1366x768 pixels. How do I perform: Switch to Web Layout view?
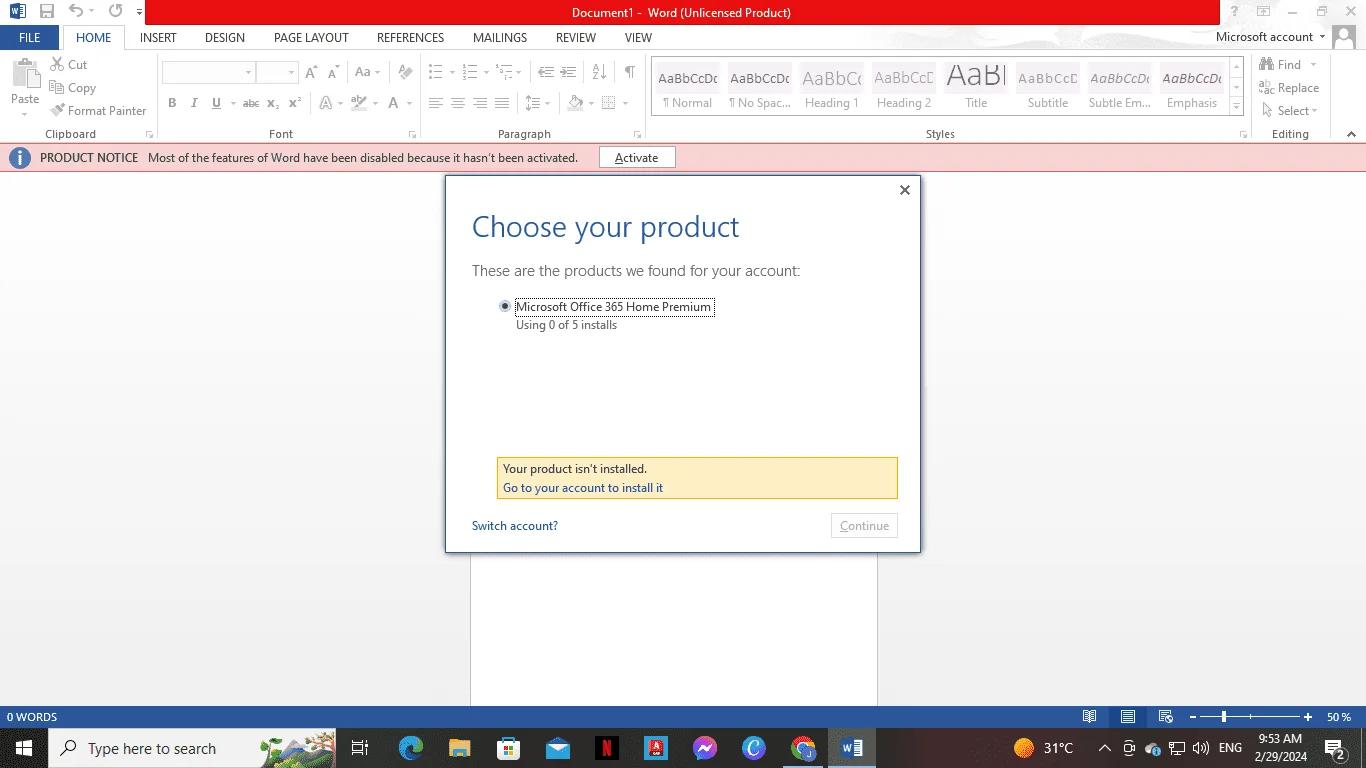point(1165,717)
